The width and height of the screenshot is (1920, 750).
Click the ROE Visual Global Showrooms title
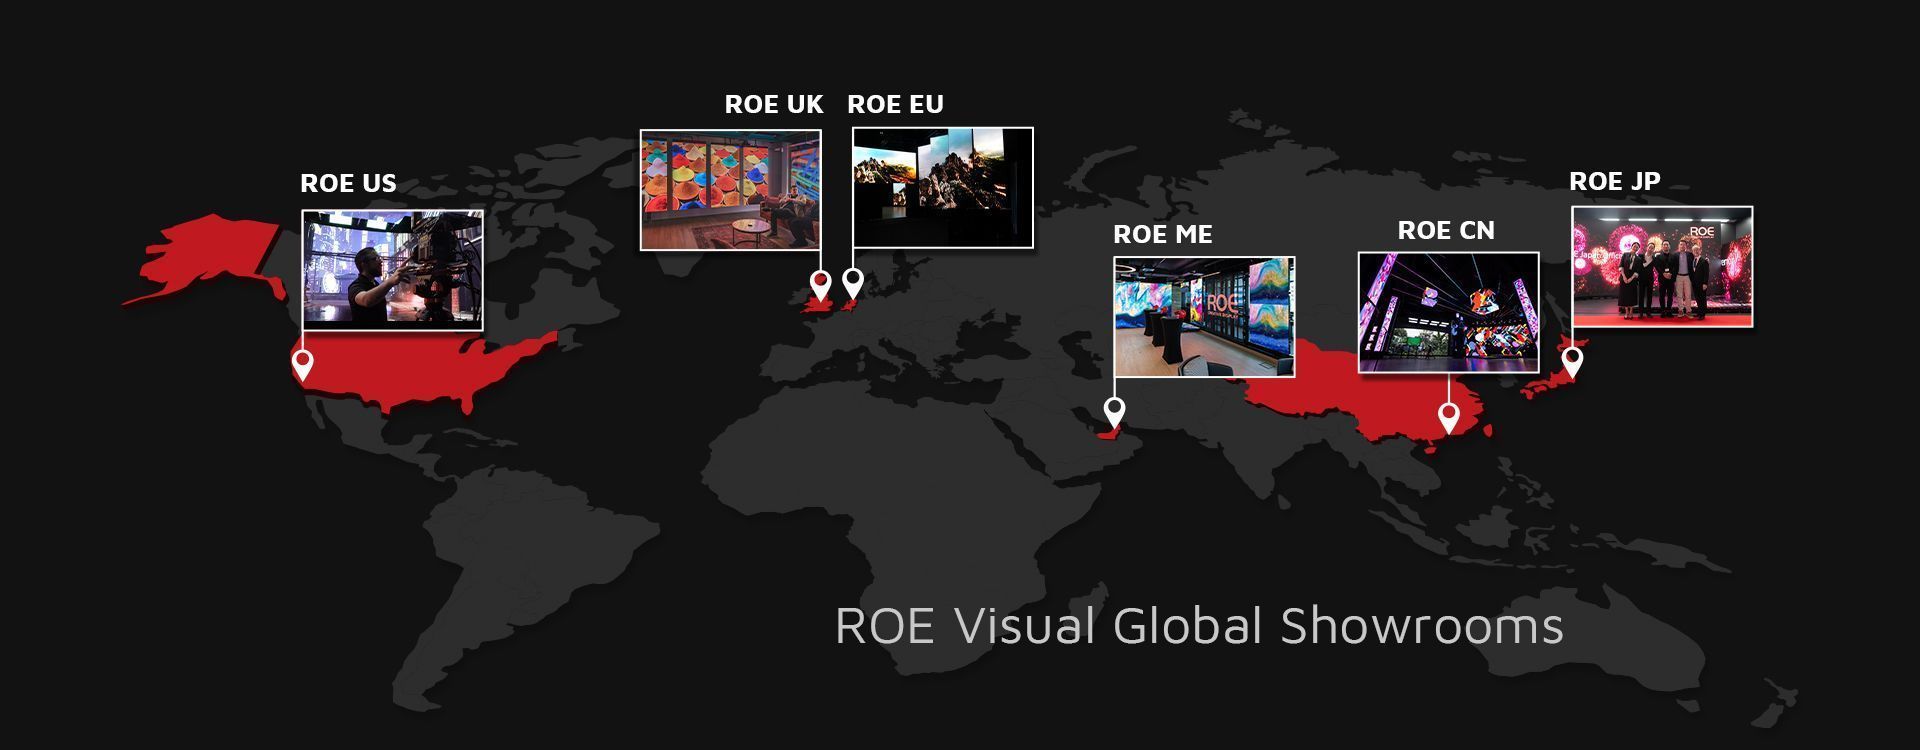(x=1199, y=626)
